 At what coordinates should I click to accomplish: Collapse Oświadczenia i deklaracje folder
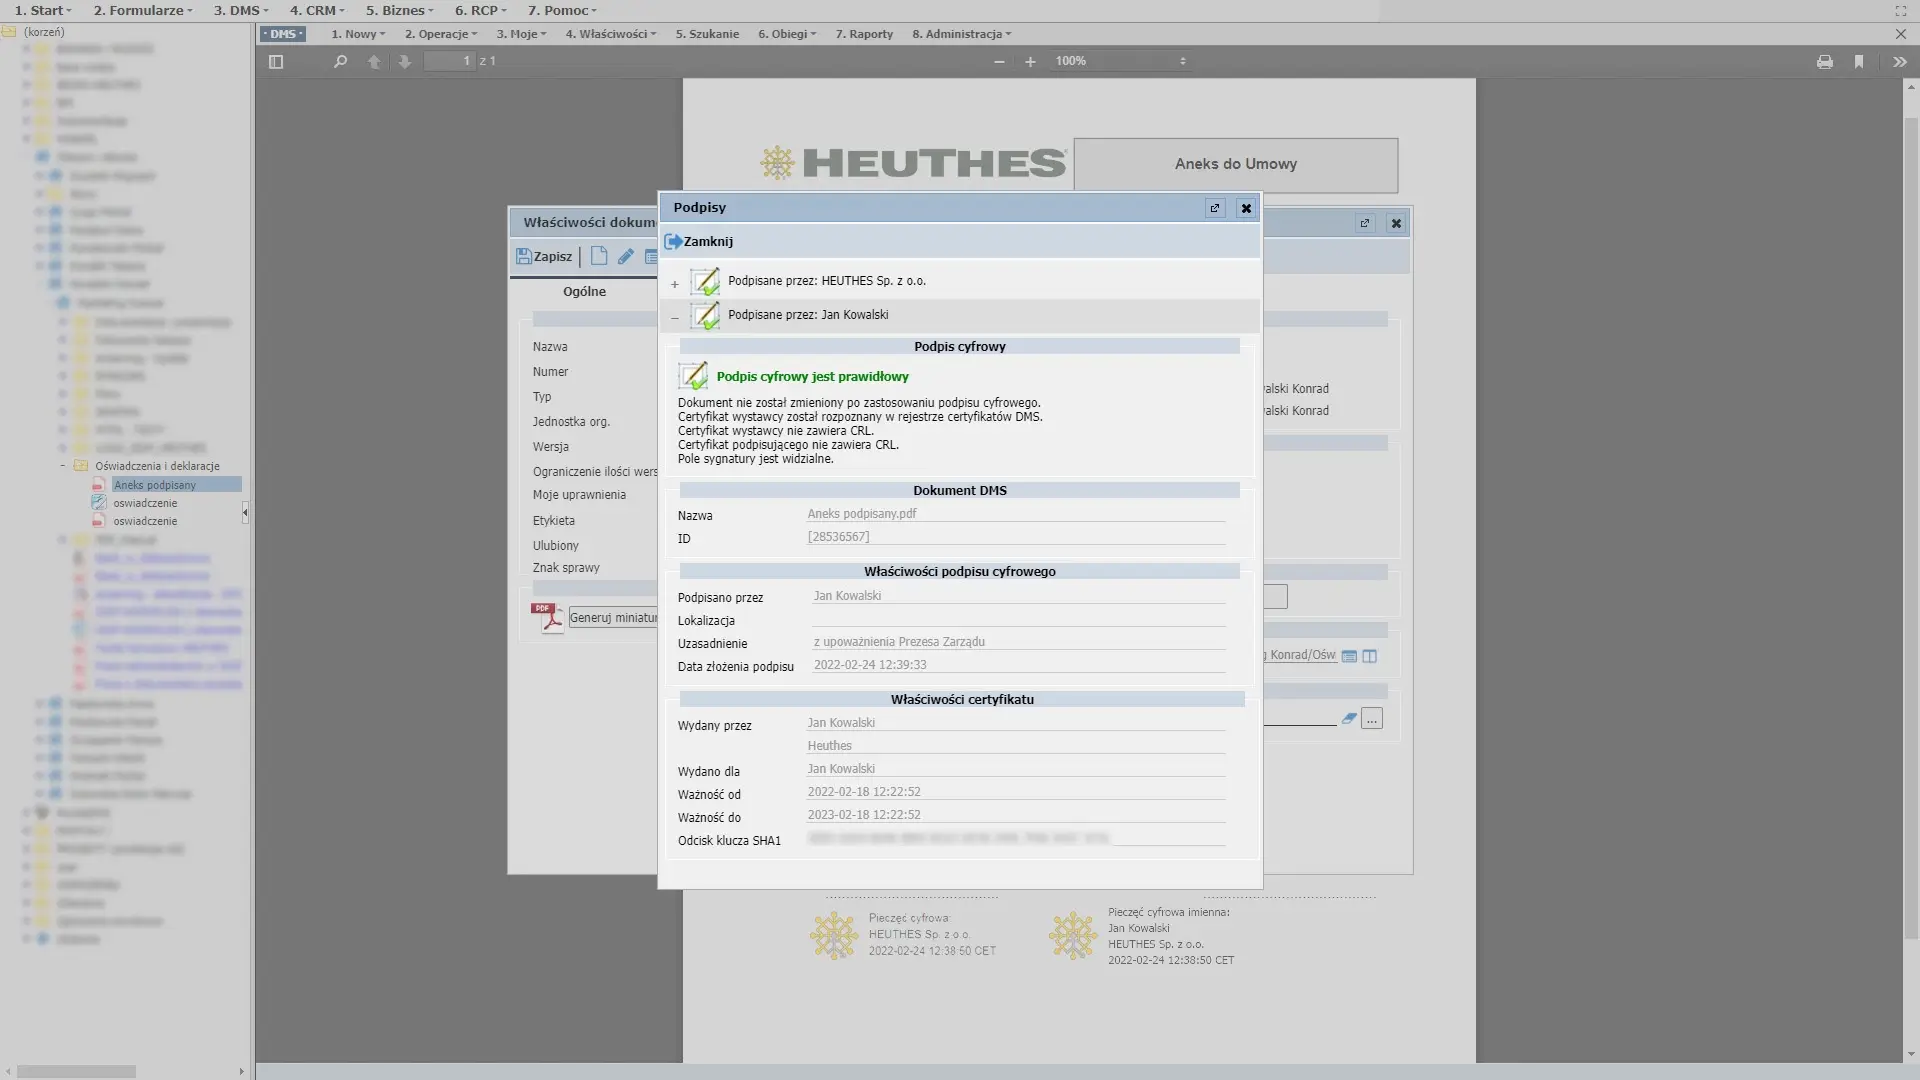click(62, 466)
